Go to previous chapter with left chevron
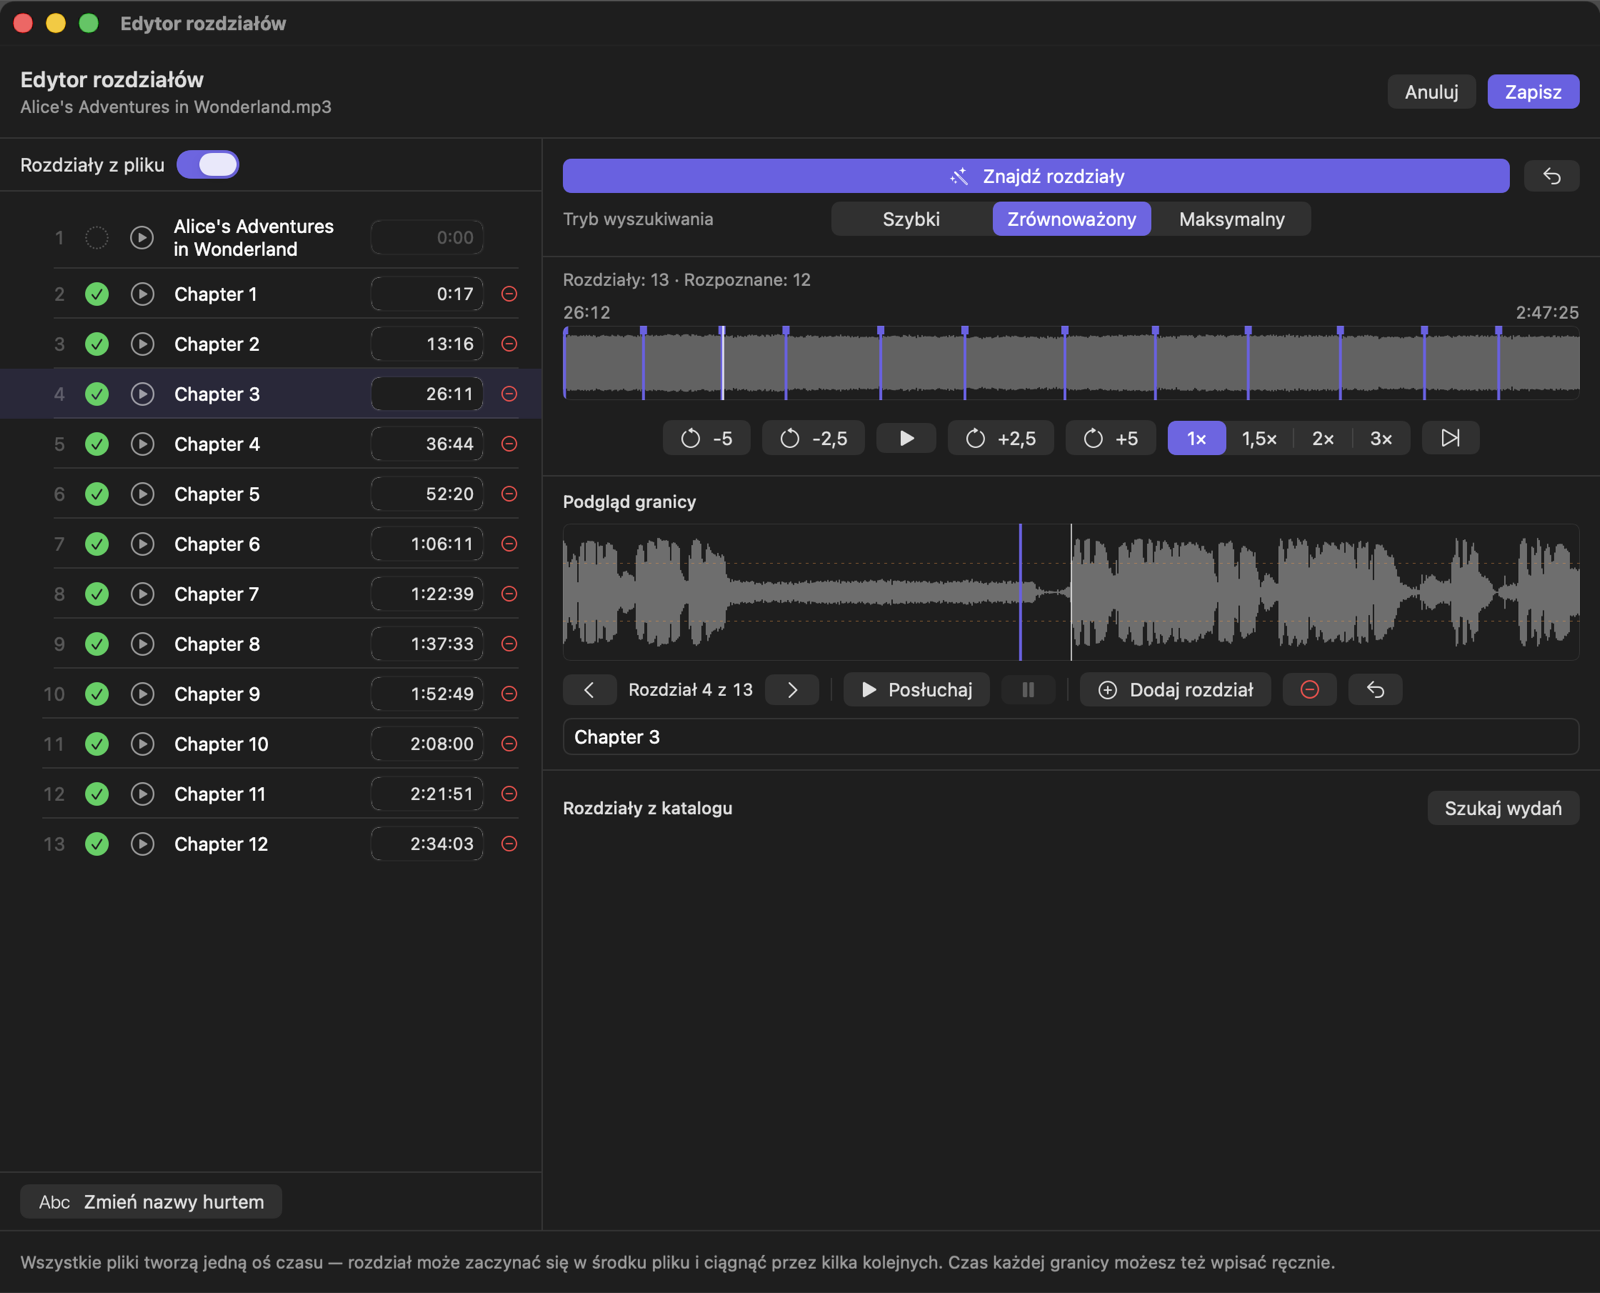 (589, 690)
